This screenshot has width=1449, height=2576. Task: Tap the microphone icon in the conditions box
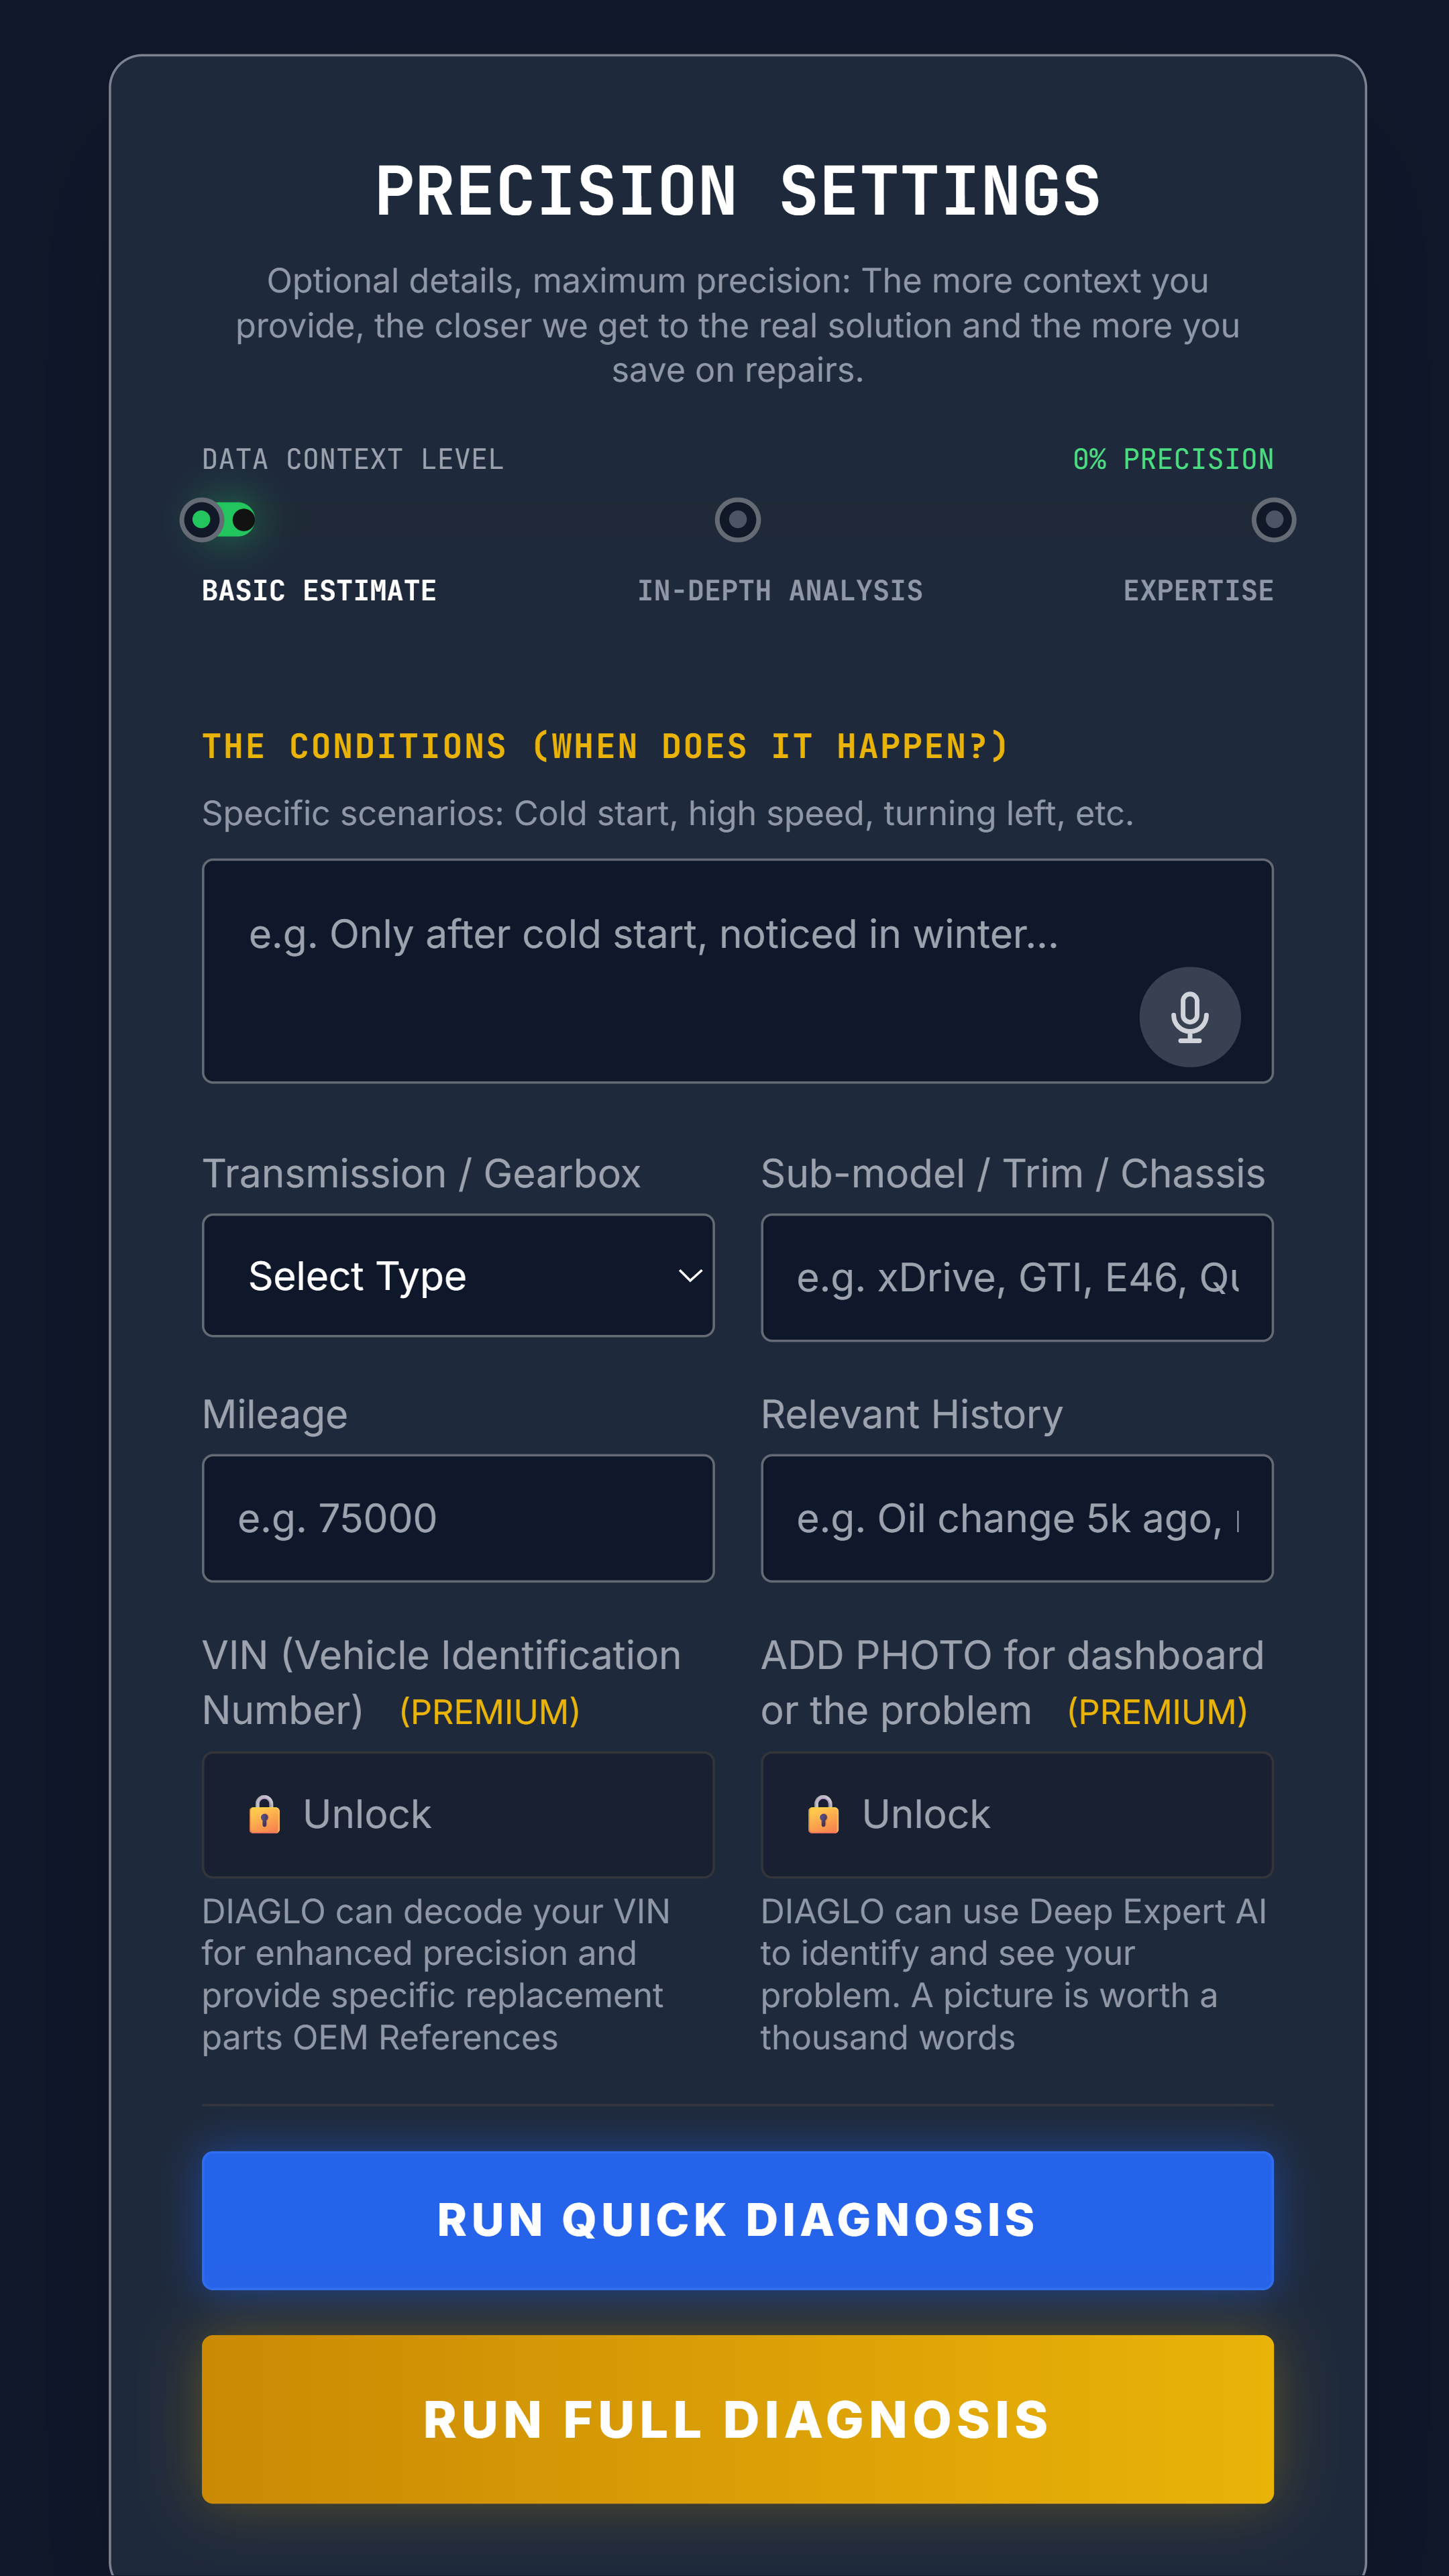coord(1189,1016)
